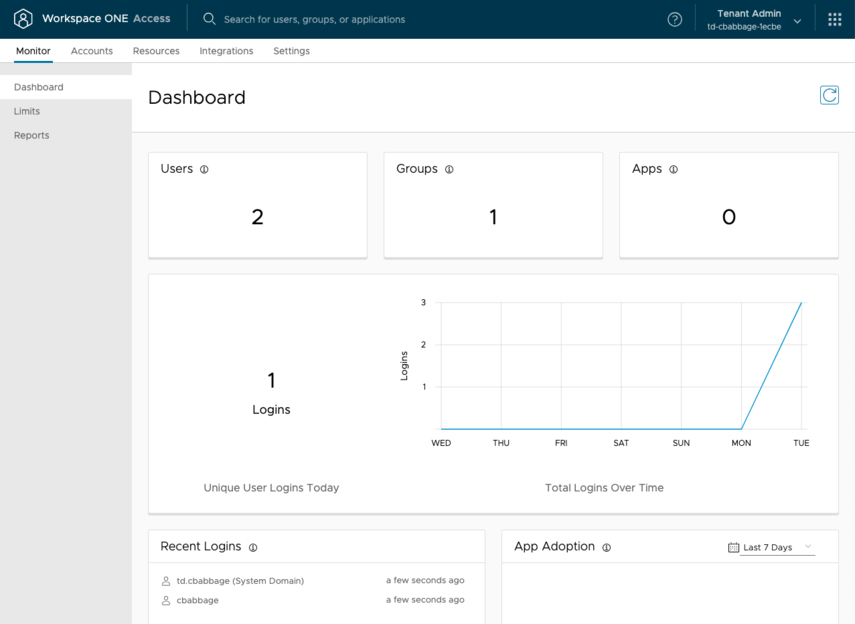This screenshot has width=855, height=624.
Task: Click the info icon beside App Adoption
Action: pyautogui.click(x=606, y=548)
